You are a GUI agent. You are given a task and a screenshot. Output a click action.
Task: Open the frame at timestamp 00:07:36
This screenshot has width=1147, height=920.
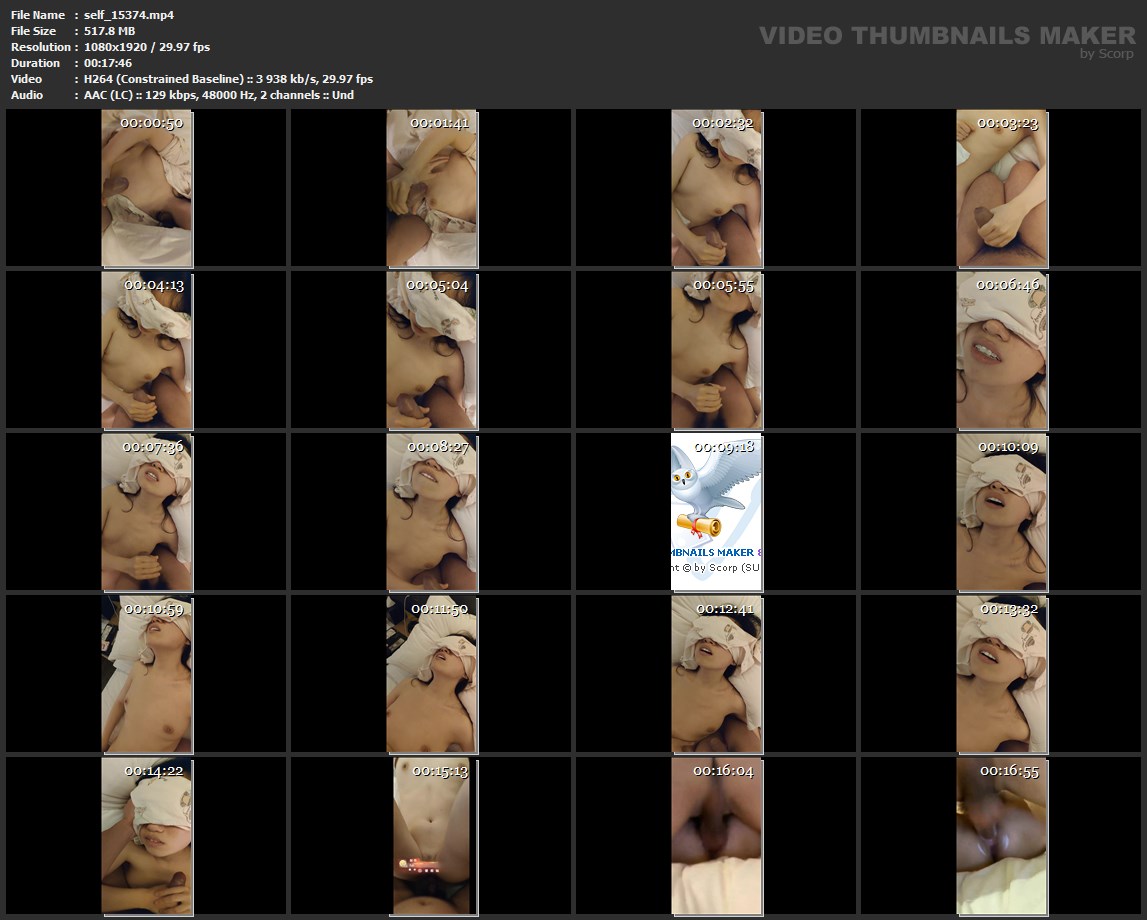pyautogui.click(x=147, y=512)
